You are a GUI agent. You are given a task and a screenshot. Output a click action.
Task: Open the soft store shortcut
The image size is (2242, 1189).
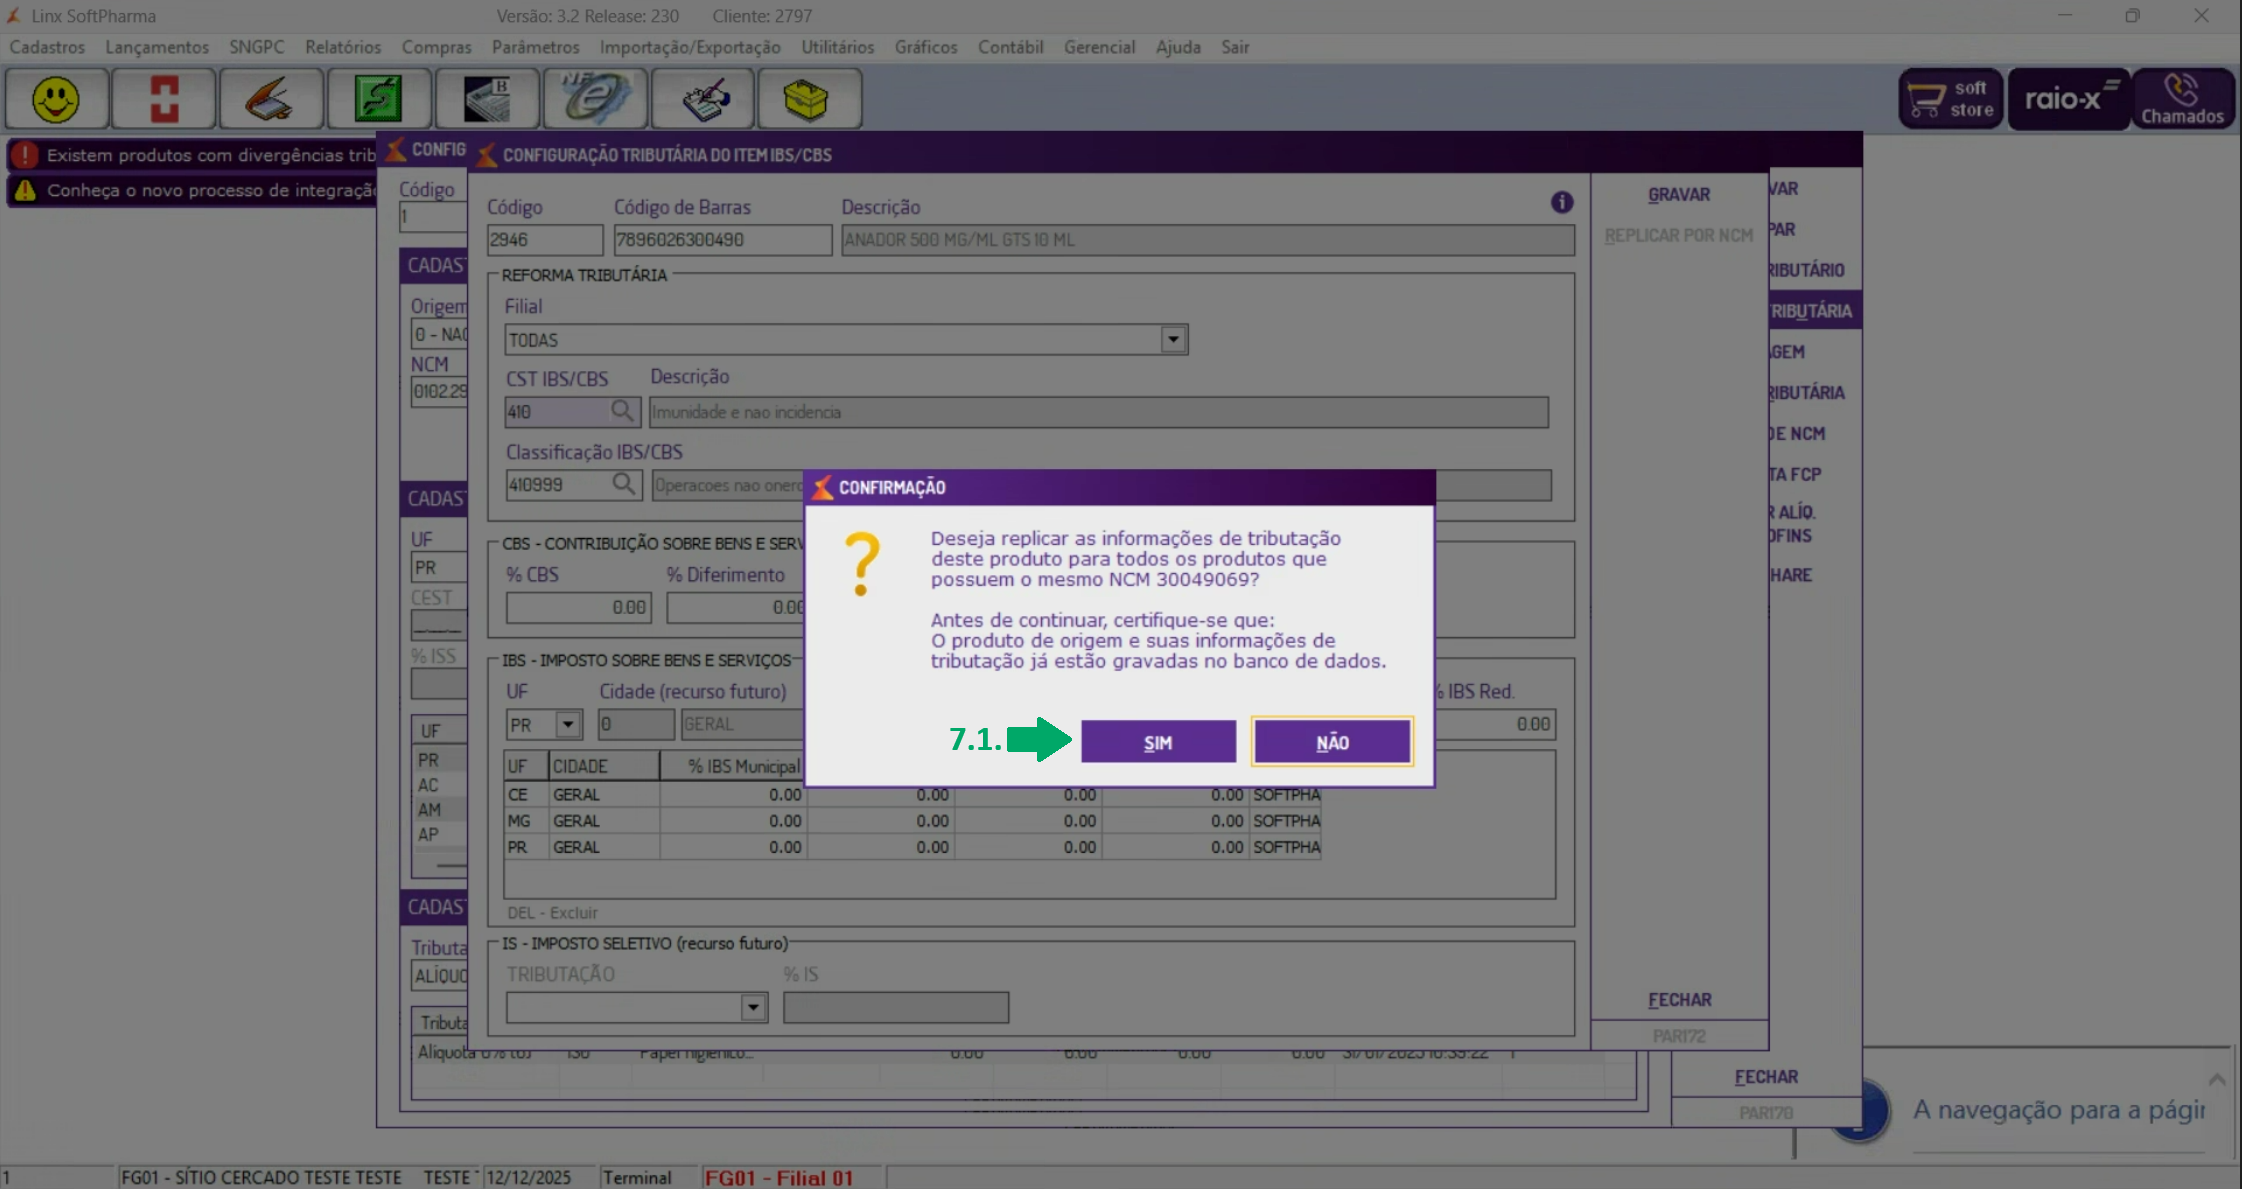click(x=1951, y=99)
